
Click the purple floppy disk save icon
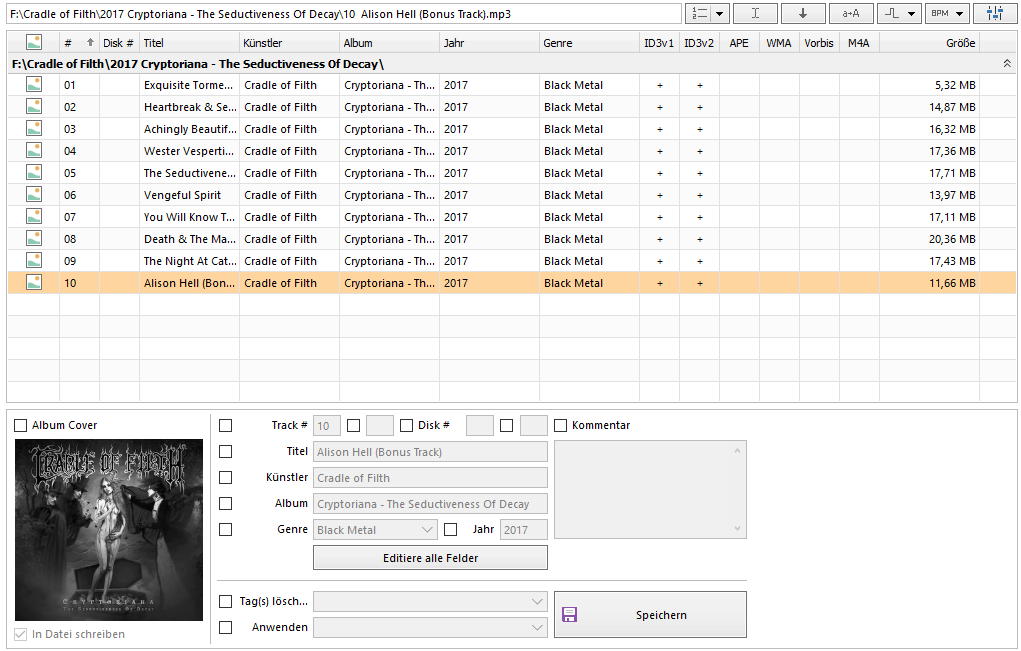569,615
